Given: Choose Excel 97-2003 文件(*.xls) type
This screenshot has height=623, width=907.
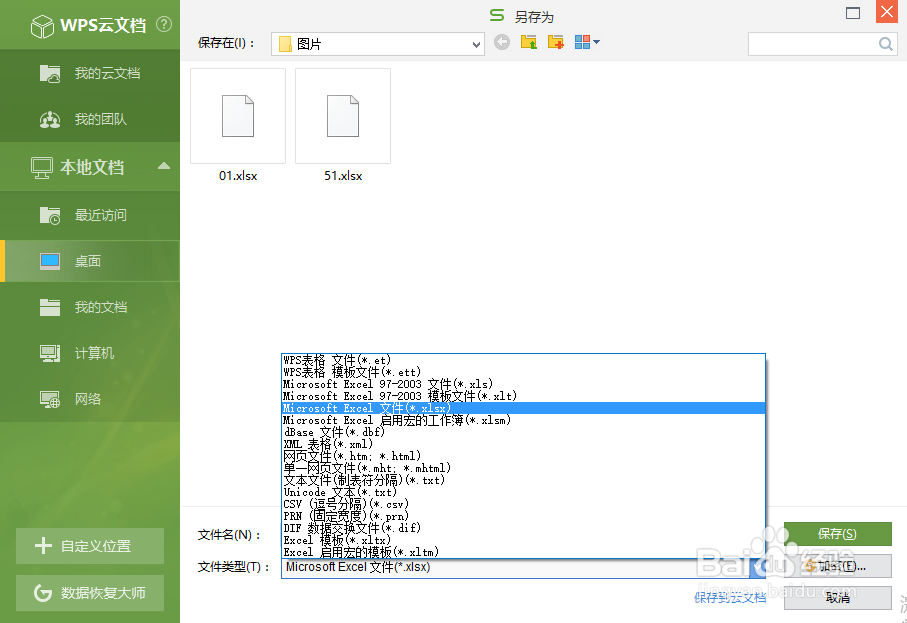Looking at the screenshot, I should (523, 384).
